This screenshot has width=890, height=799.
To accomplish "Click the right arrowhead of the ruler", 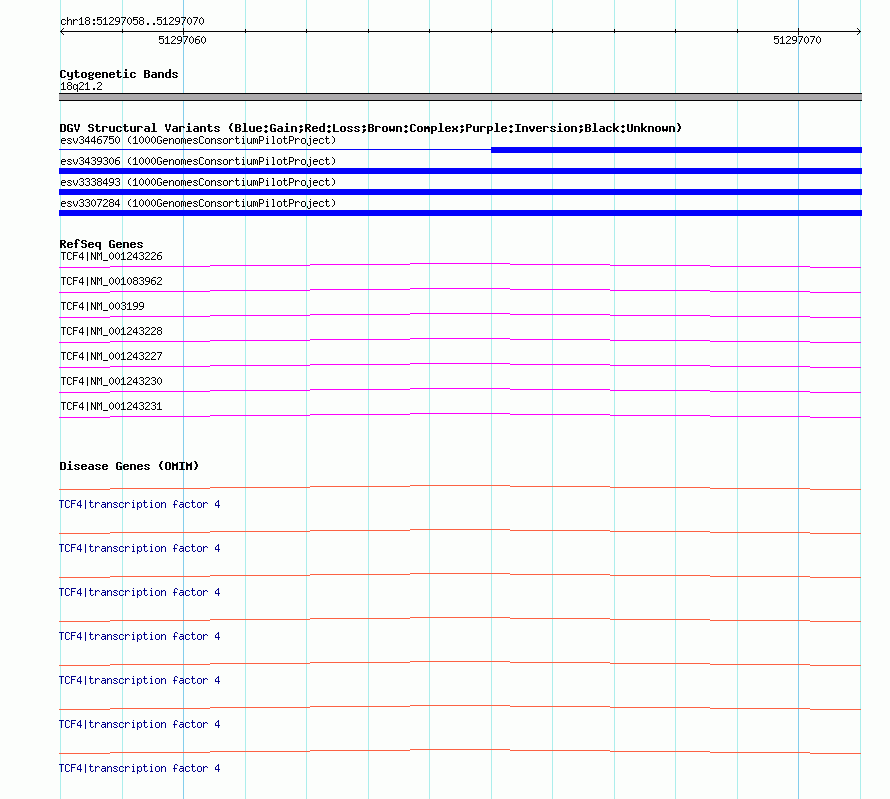I will pos(858,31).
